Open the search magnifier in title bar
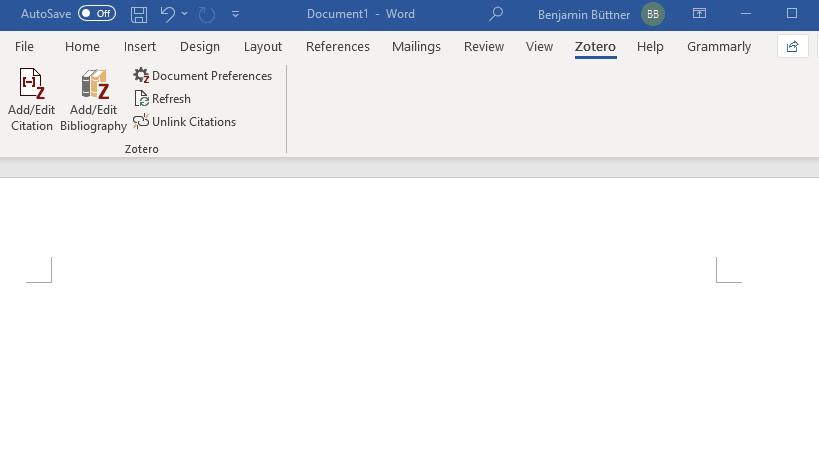The width and height of the screenshot is (819, 470). 496,14
